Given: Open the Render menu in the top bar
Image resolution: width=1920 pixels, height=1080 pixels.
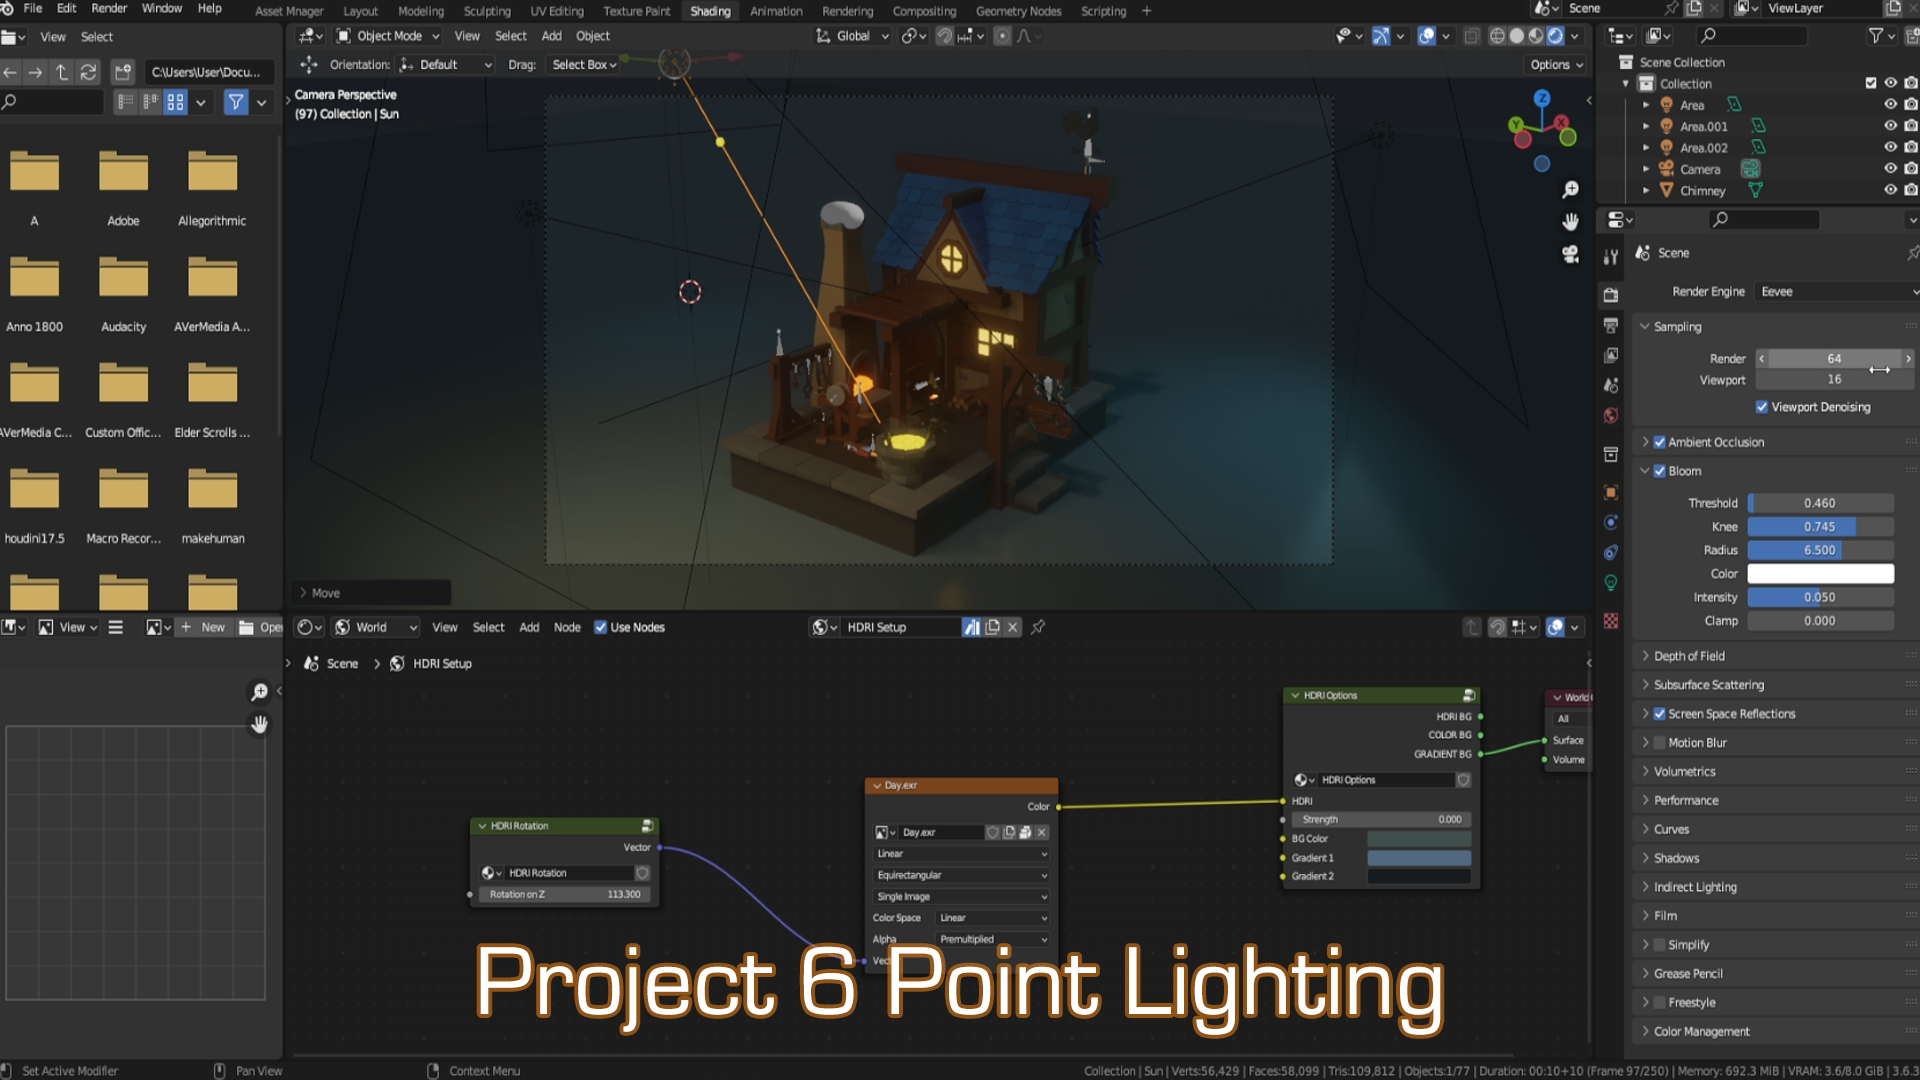Looking at the screenshot, I should (x=109, y=8).
